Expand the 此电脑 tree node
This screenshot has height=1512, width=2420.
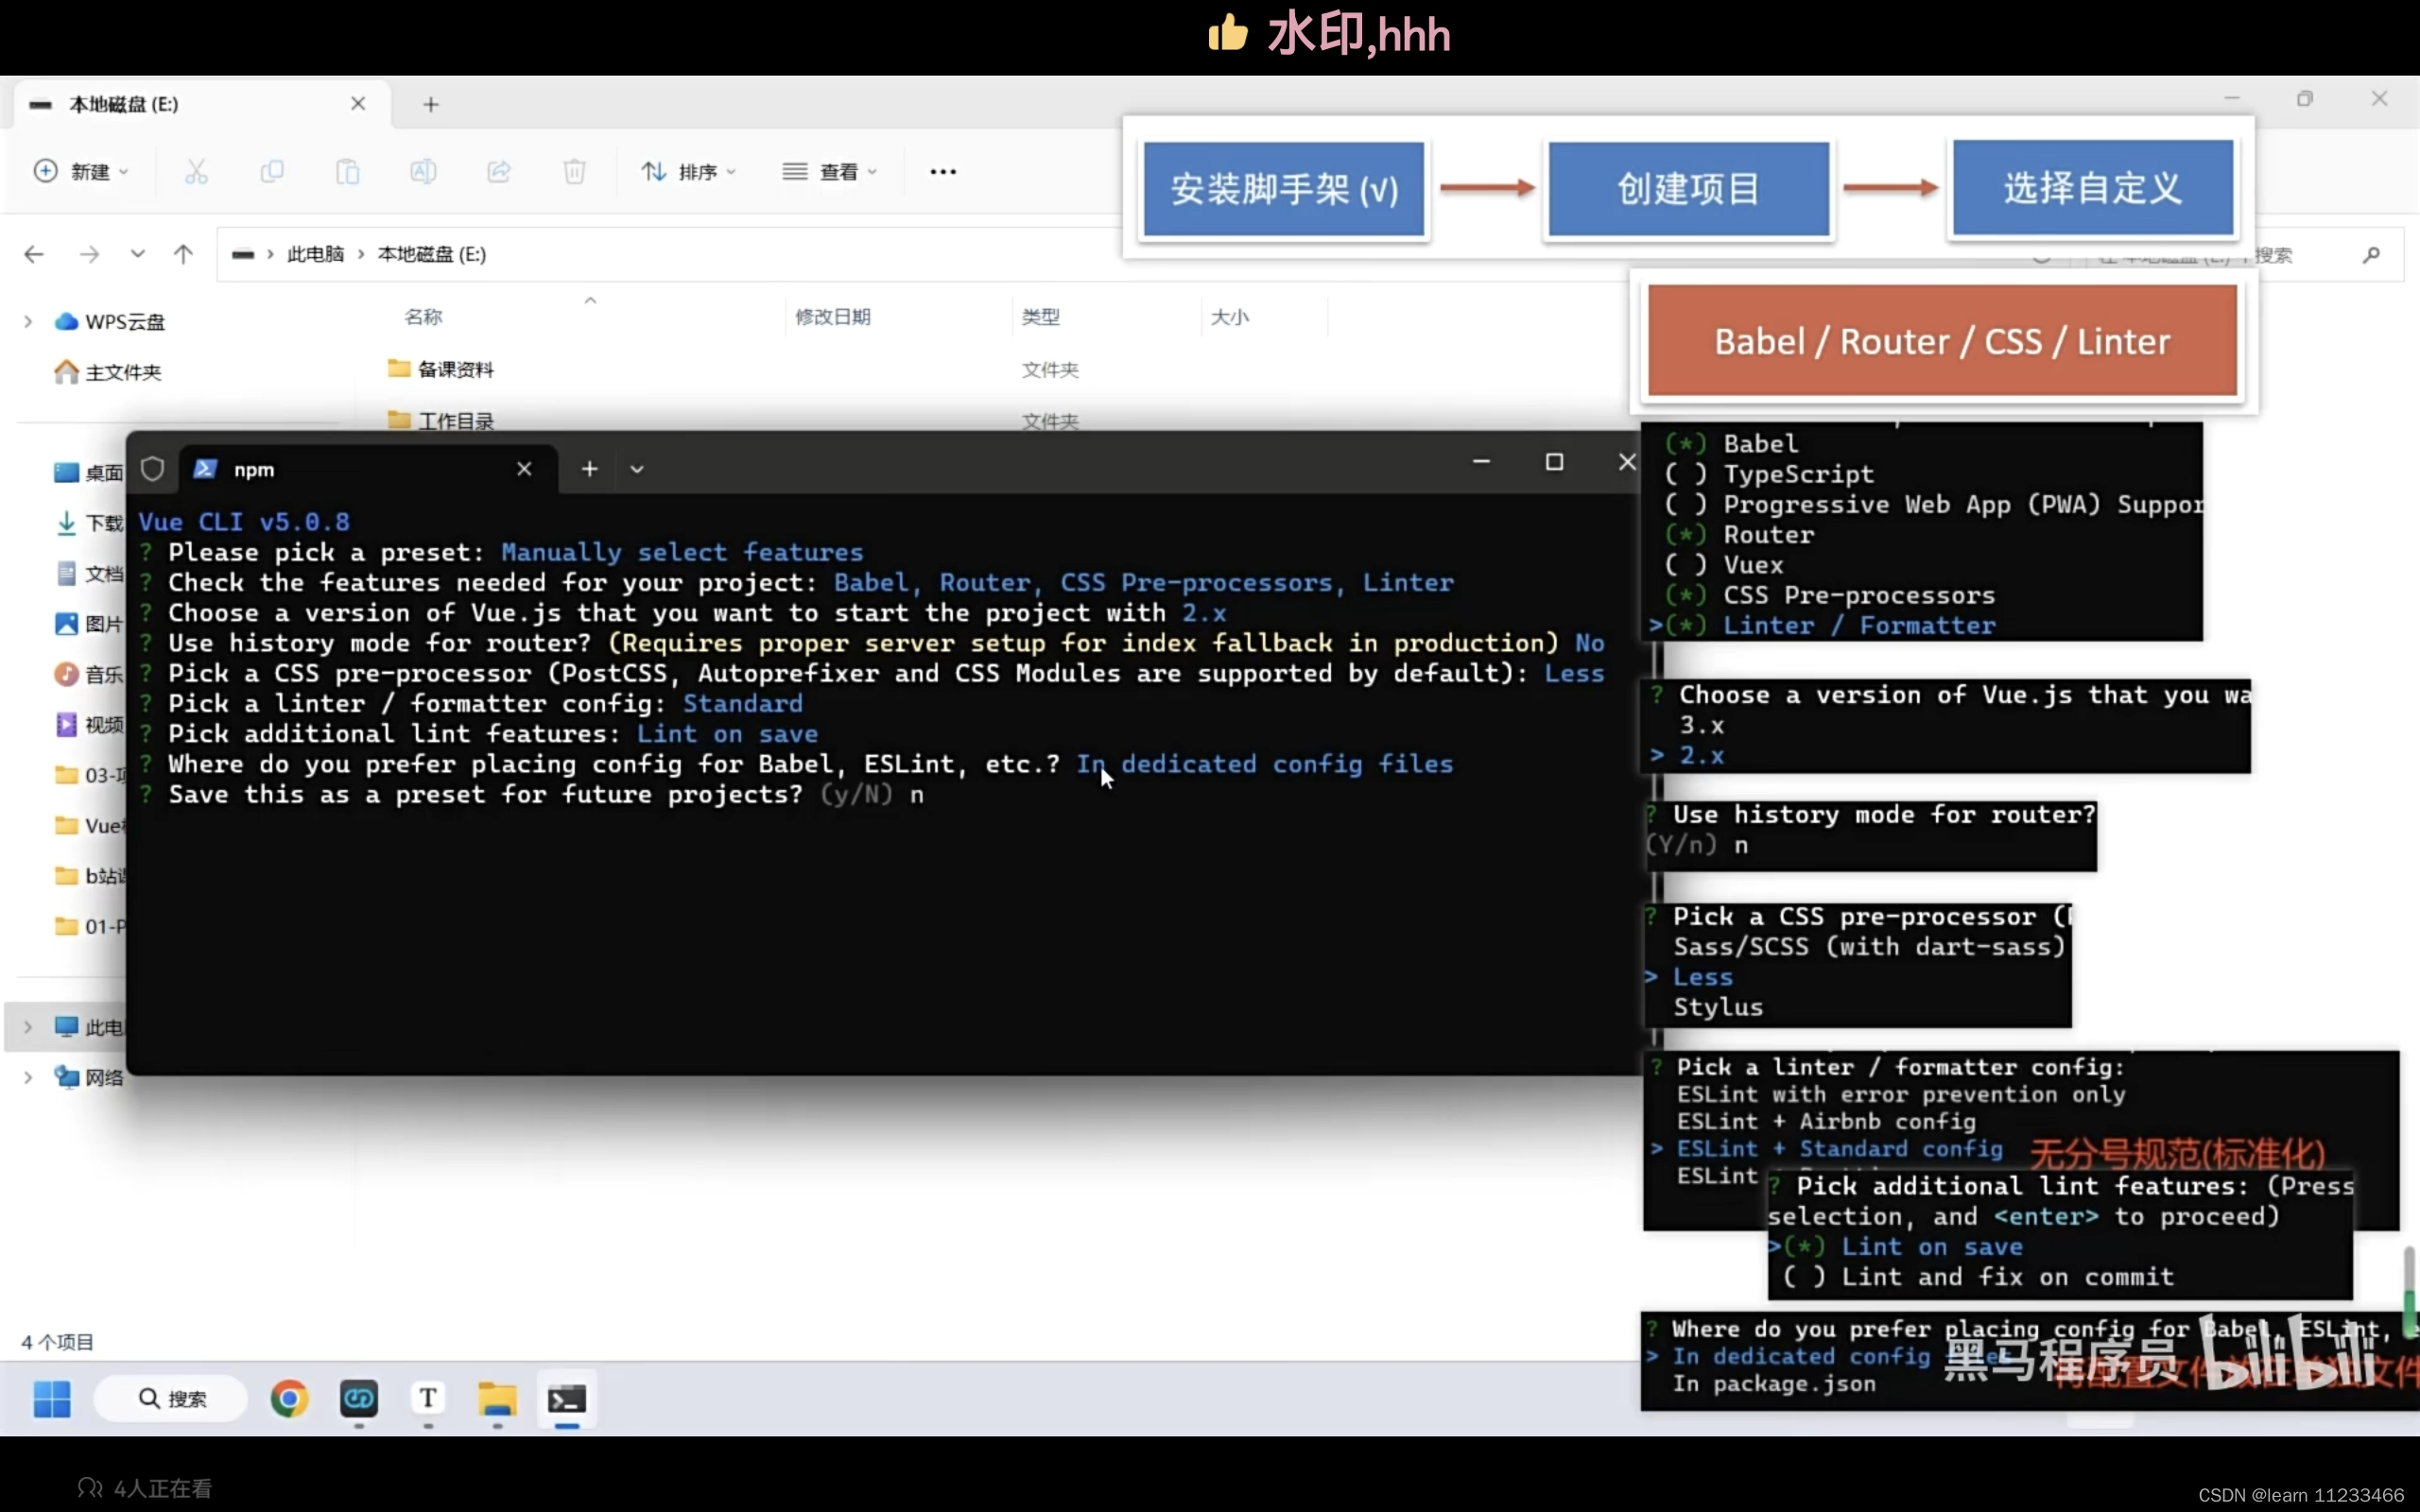pyautogui.click(x=28, y=1027)
